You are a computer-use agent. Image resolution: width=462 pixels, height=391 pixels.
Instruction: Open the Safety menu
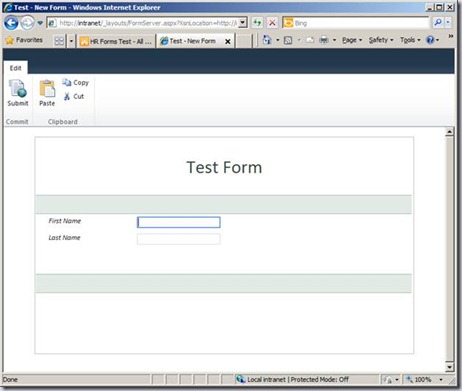click(381, 40)
